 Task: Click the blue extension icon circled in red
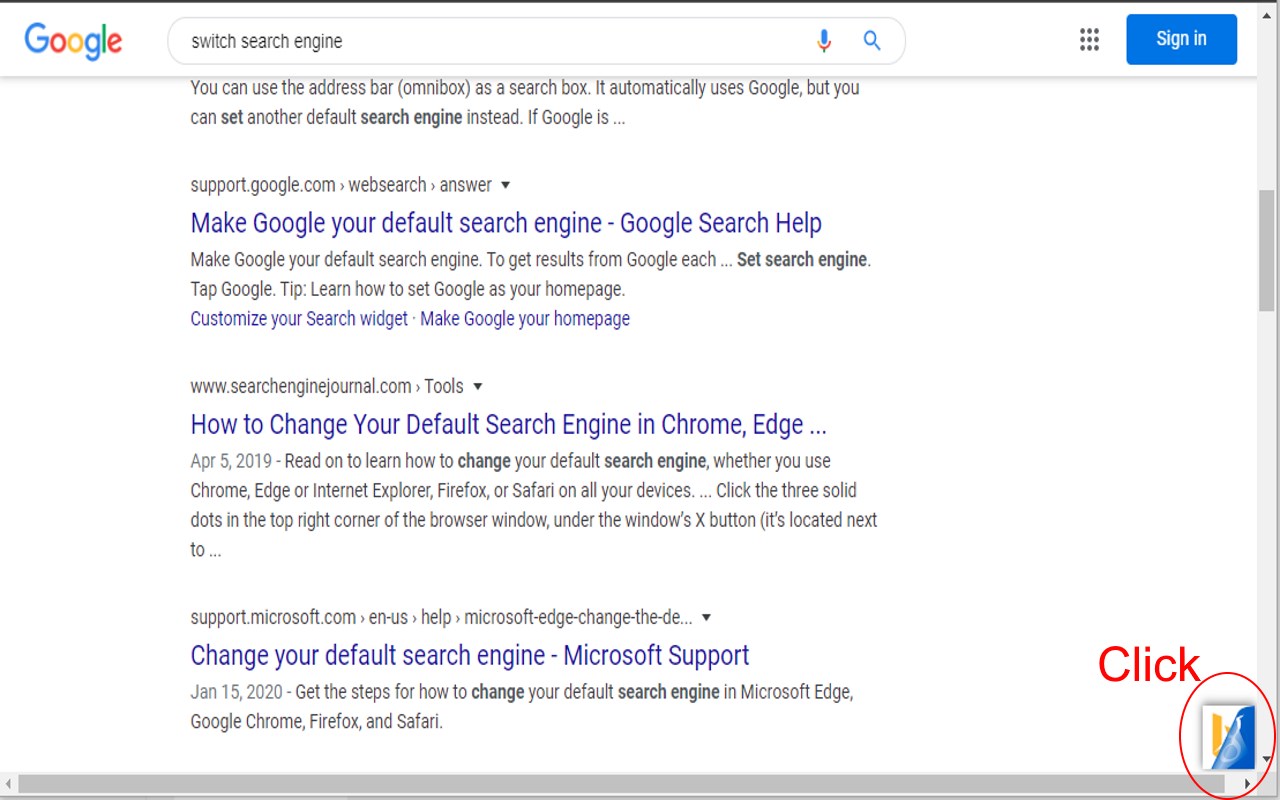[1228, 737]
